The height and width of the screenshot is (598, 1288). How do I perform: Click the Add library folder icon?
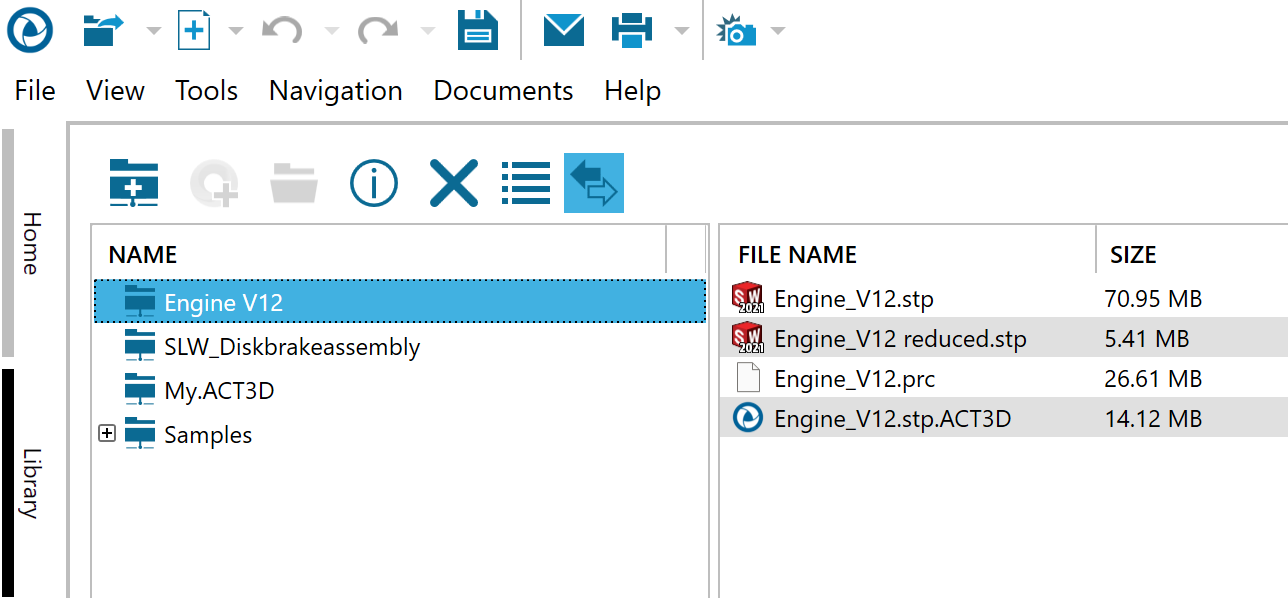click(134, 183)
